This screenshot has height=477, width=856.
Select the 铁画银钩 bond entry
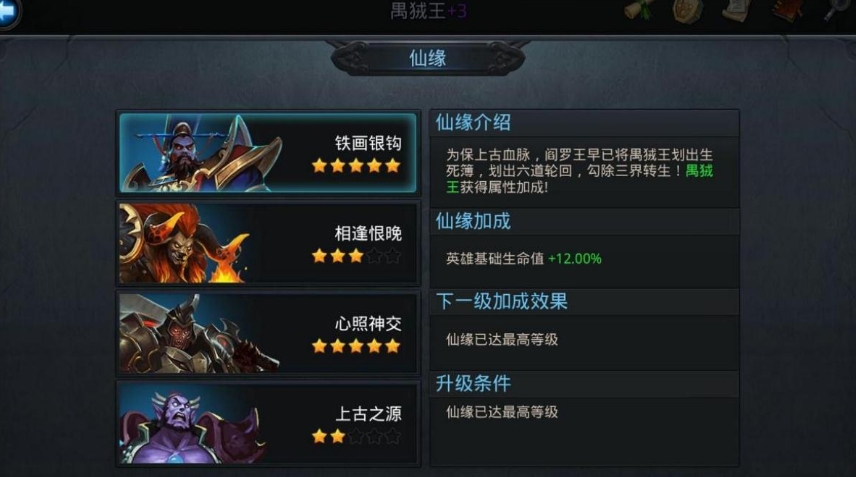click(268, 153)
